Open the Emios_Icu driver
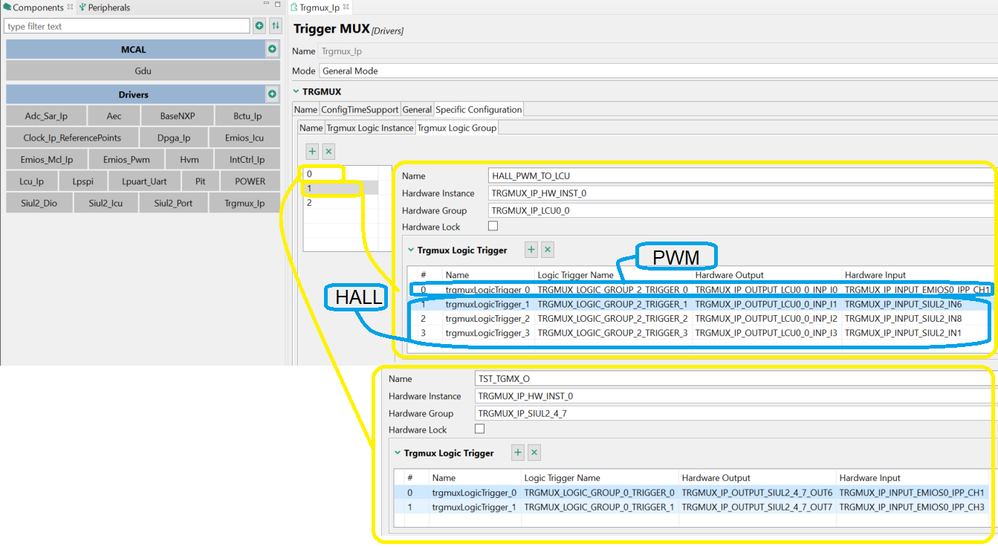This screenshot has width=998, height=547. click(x=244, y=138)
